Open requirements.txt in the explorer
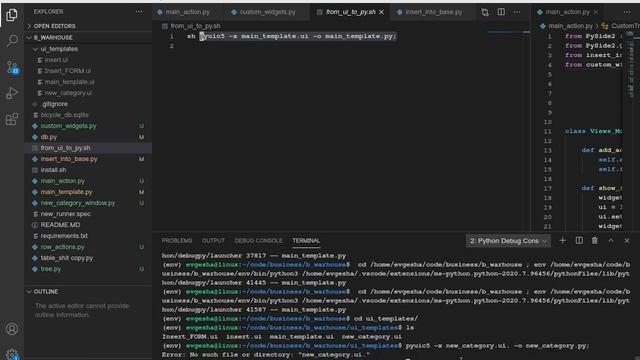640x360 pixels. tap(88, 236)
